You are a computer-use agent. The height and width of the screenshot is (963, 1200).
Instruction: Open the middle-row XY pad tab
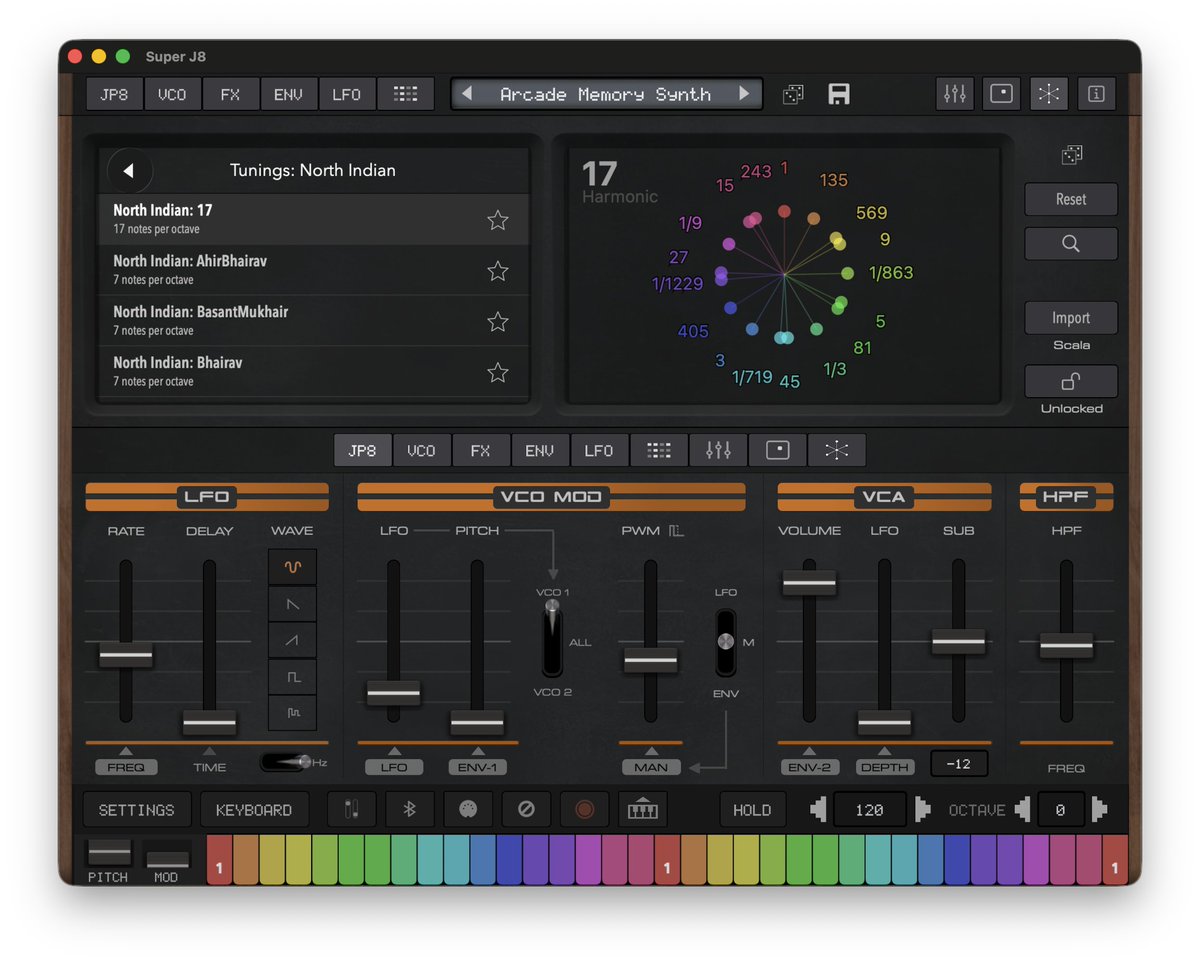point(777,451)
